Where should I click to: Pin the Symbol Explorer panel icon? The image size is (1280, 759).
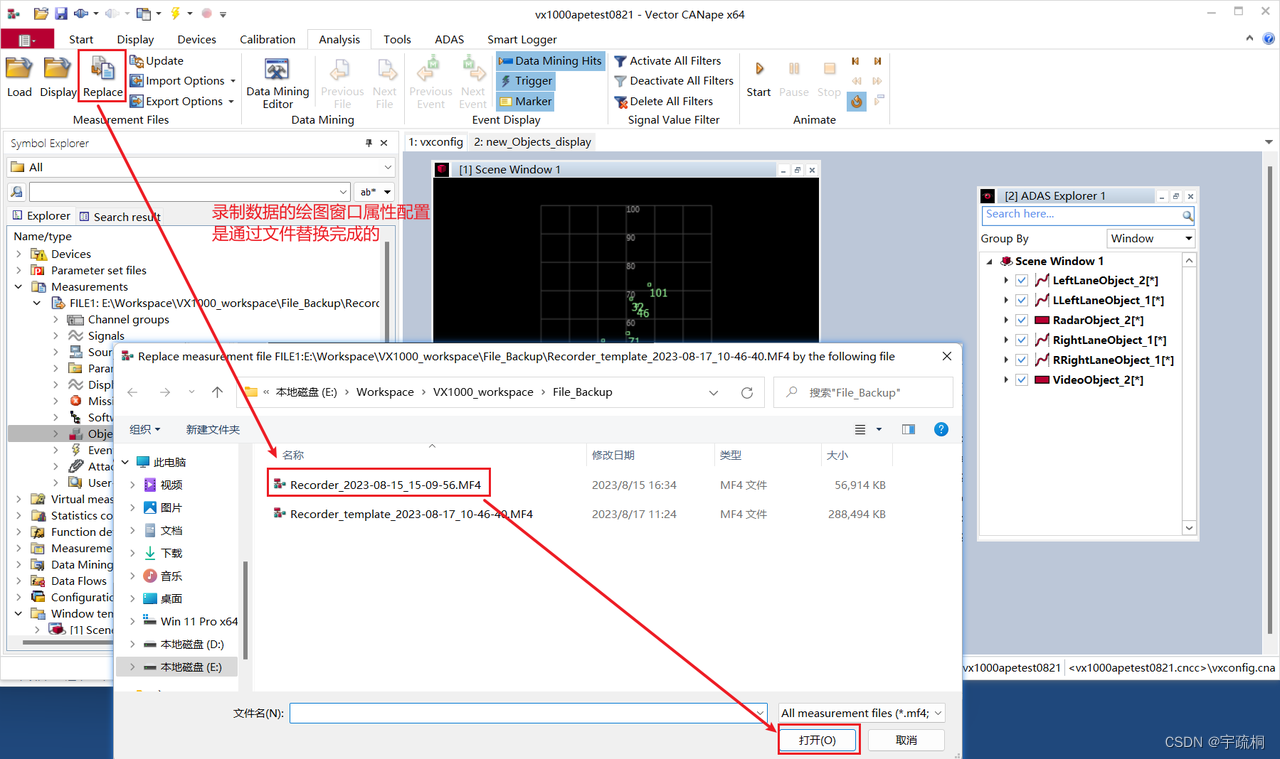(369, 143)
